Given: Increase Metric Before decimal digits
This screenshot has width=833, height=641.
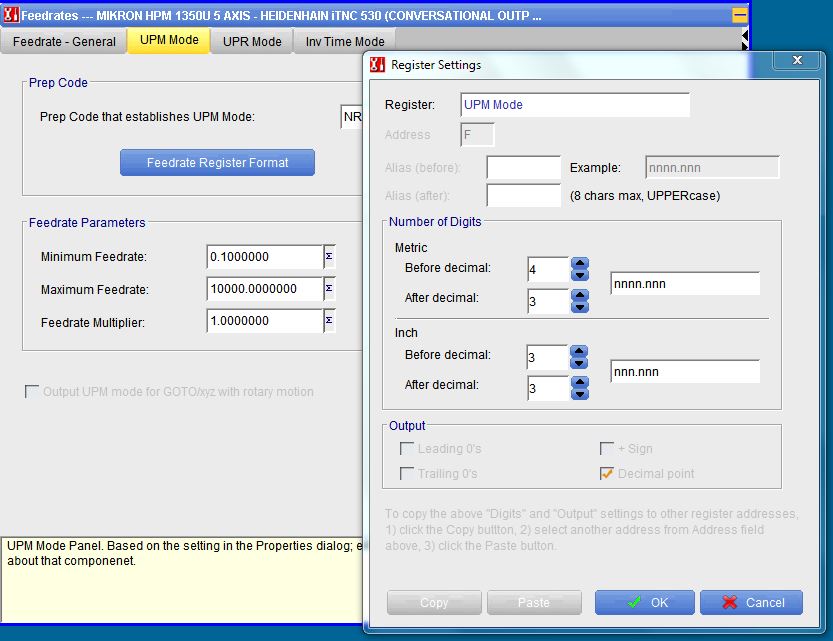Looking at the screenshot, I should 580,263.
